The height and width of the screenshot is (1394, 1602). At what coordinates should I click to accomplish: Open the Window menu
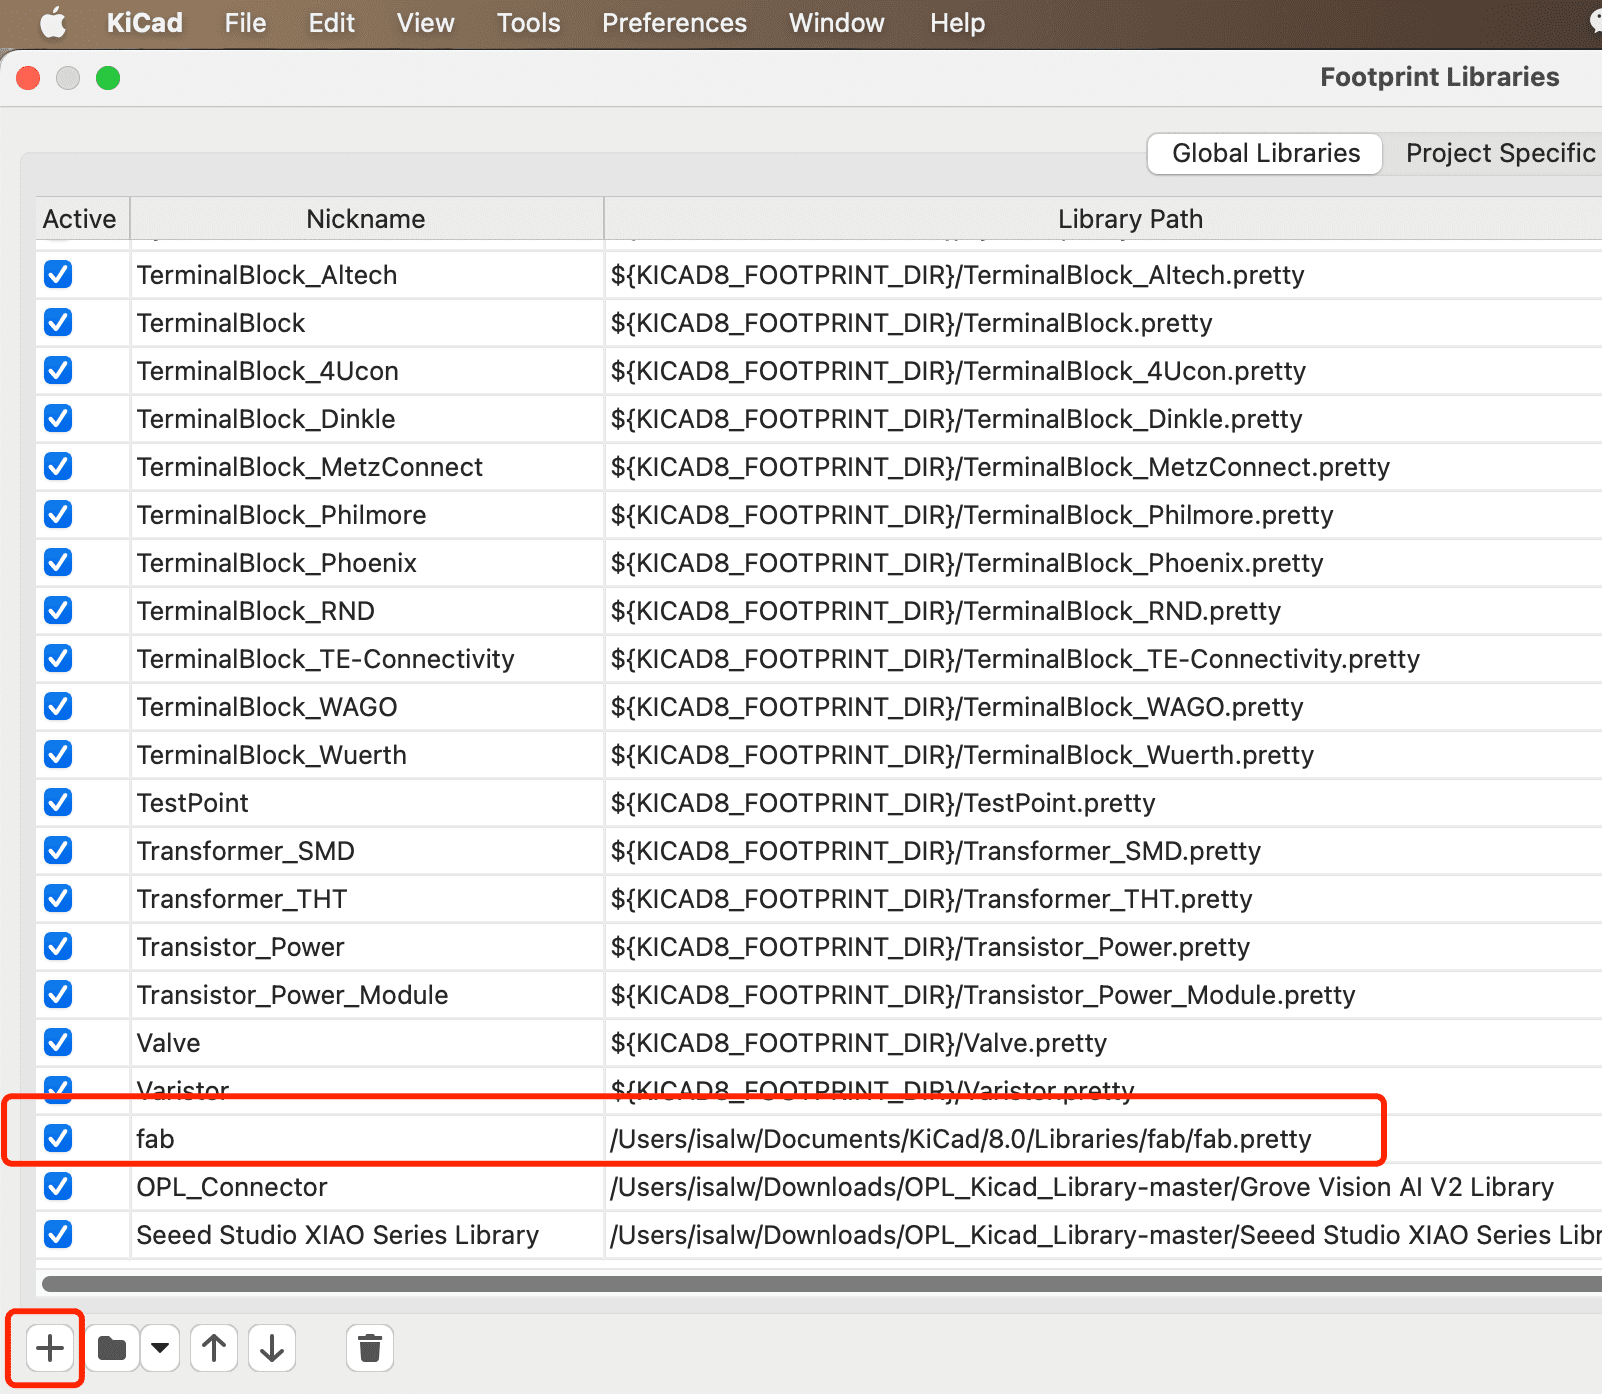click(x=837, y=23)
